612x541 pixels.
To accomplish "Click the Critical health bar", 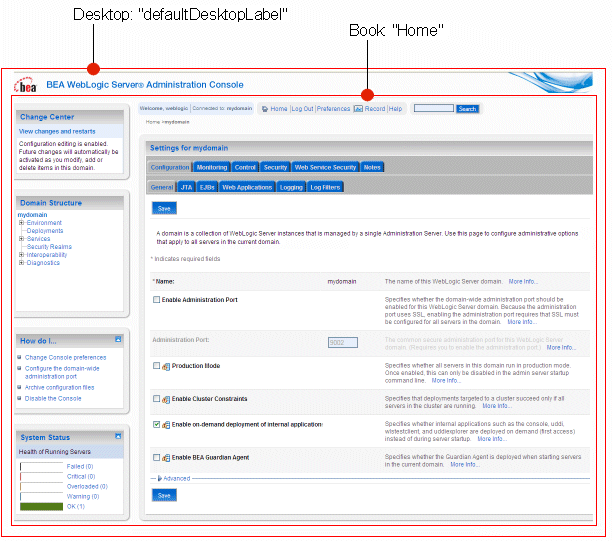I will [x=41, y=477].
